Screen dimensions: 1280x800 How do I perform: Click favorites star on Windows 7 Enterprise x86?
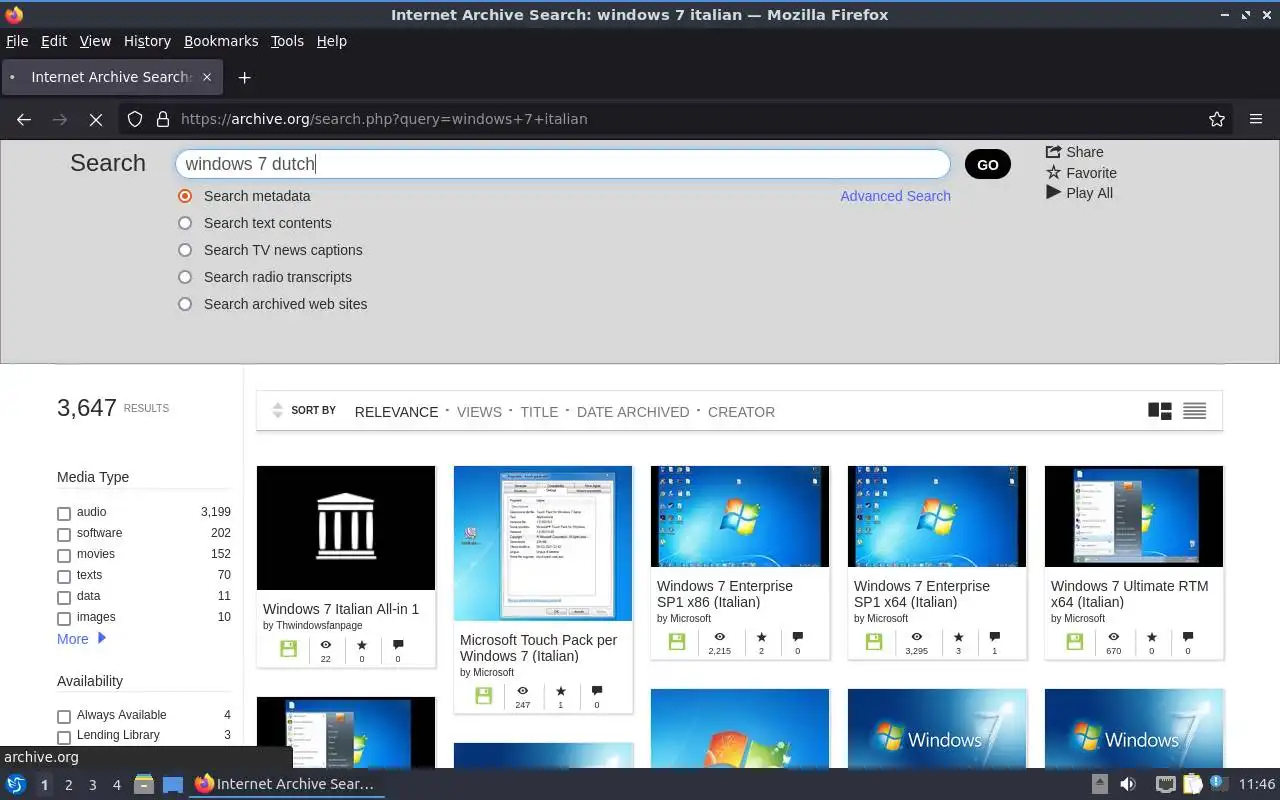[761, 637]
